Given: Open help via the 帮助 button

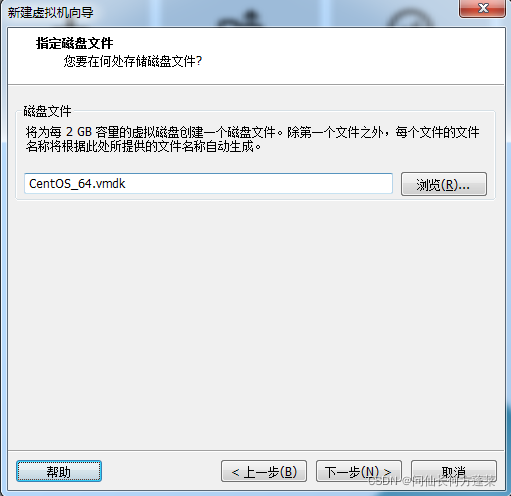Looking at the screenshot, I should click(x=59, y=471).
